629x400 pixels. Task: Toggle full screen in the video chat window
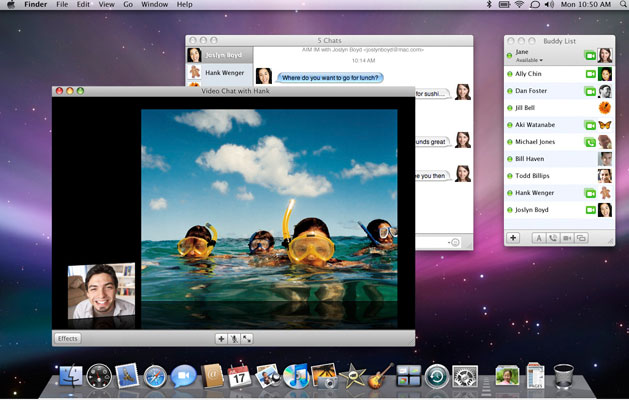point(247,338)
